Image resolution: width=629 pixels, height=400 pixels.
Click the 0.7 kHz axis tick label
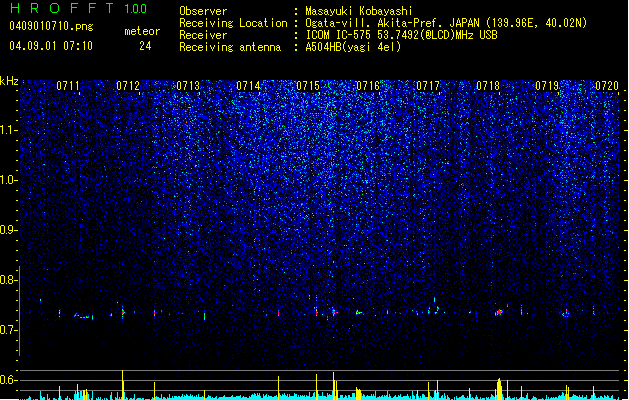pos(8,330)
